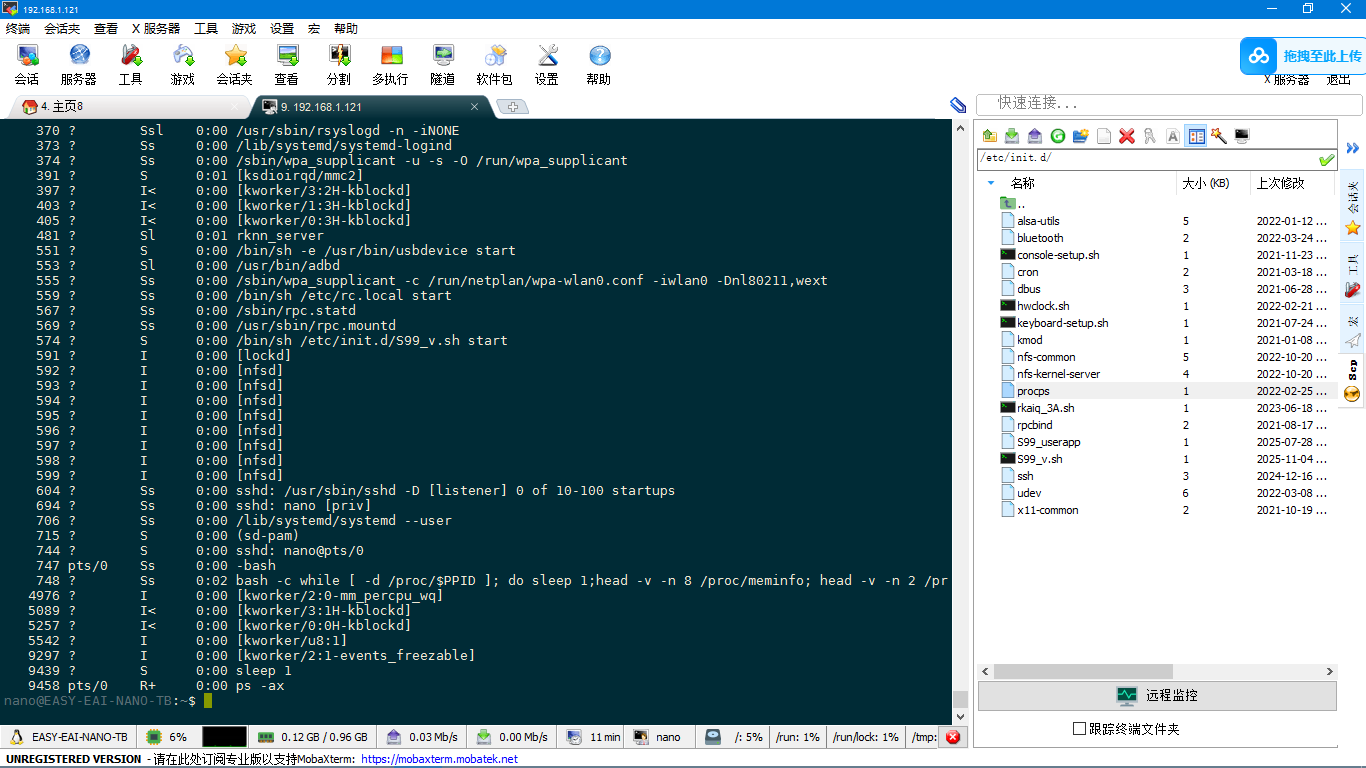Open the 软件包 (Packages) toolbar icon
The height and width of the screenshot is (768, 1366).
click(x=494, y=64)
